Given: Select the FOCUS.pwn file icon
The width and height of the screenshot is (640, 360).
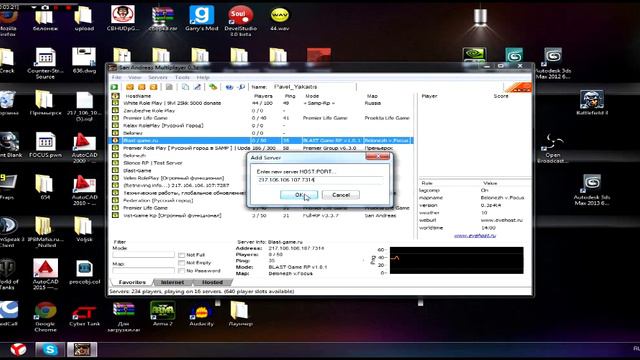Looking at the screenshot, I should [45, 145].
